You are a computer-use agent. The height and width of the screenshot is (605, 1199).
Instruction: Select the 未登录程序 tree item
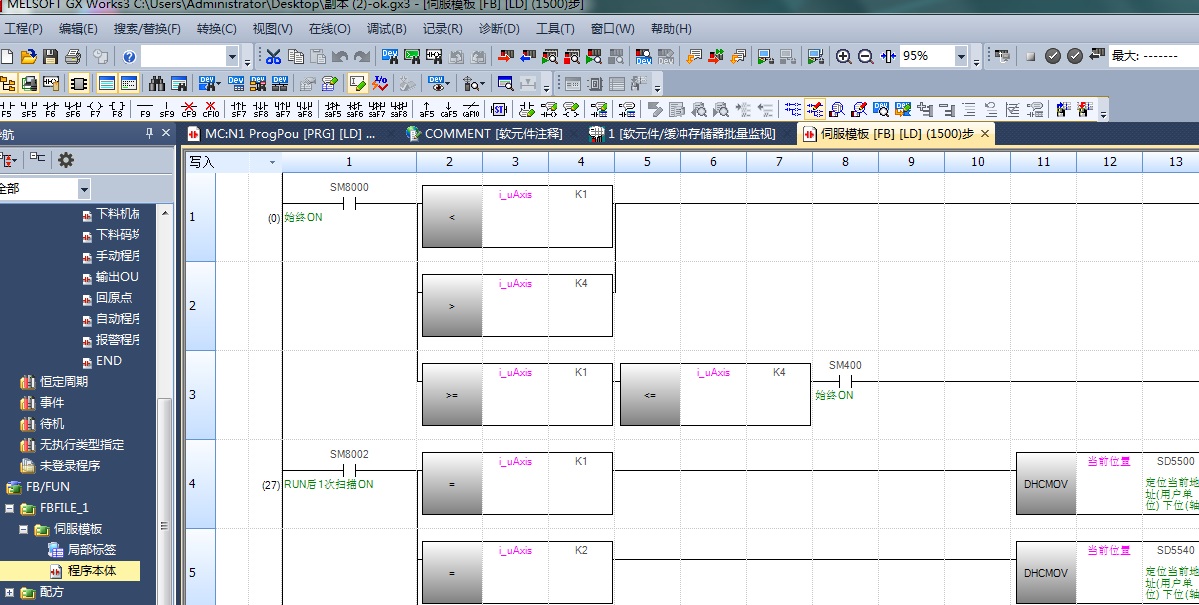(69, 466)
